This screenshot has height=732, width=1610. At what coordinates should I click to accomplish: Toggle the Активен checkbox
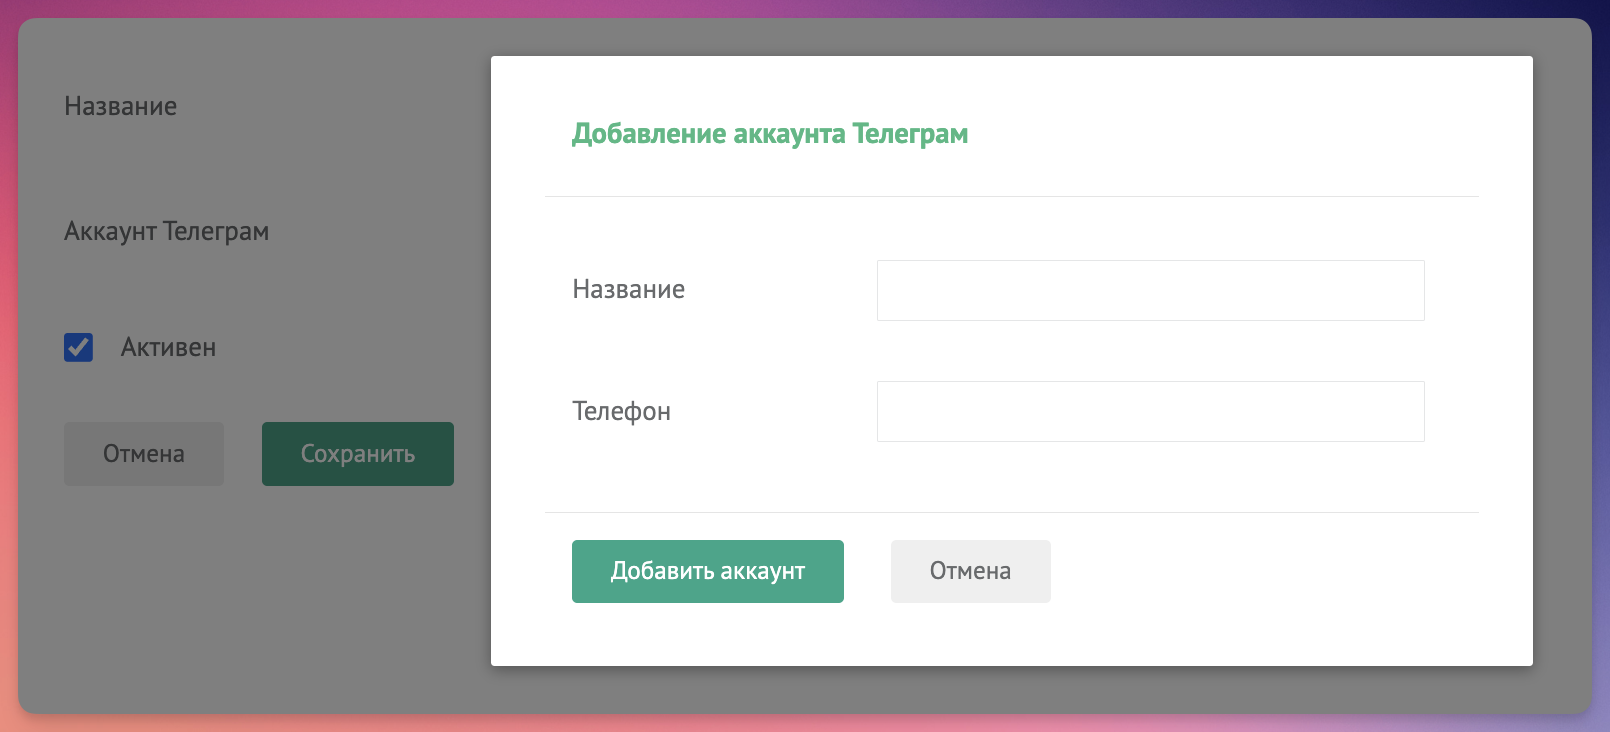(x=78, y=347)
